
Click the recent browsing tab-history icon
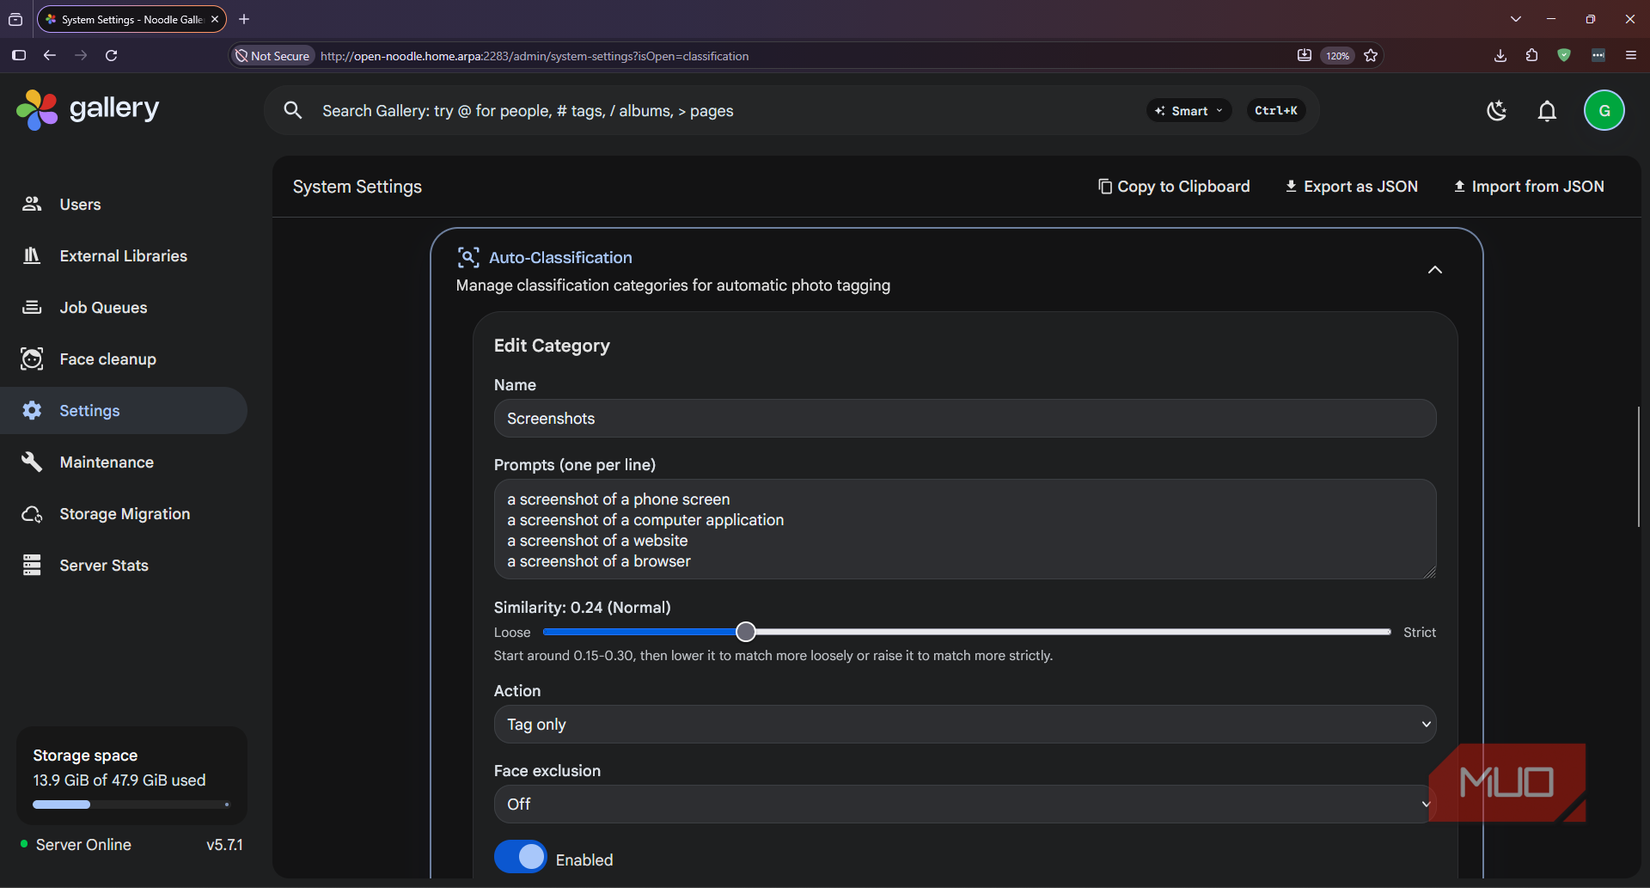point(15,19)
